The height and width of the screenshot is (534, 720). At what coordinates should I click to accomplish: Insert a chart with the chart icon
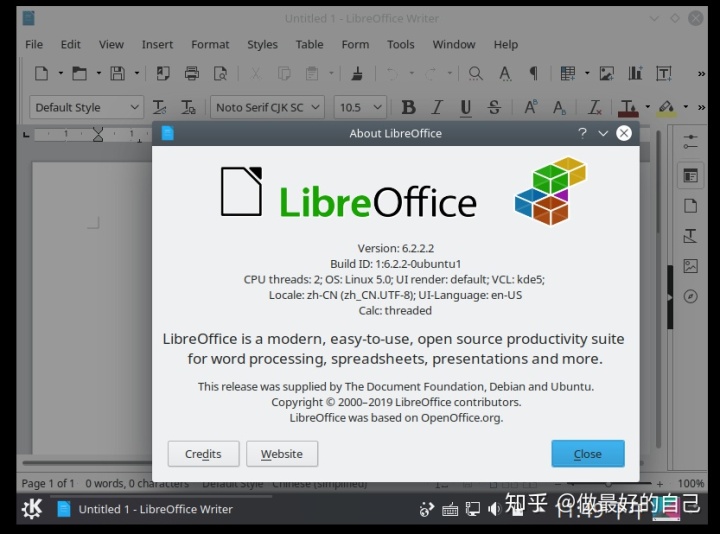coord(636,73)
